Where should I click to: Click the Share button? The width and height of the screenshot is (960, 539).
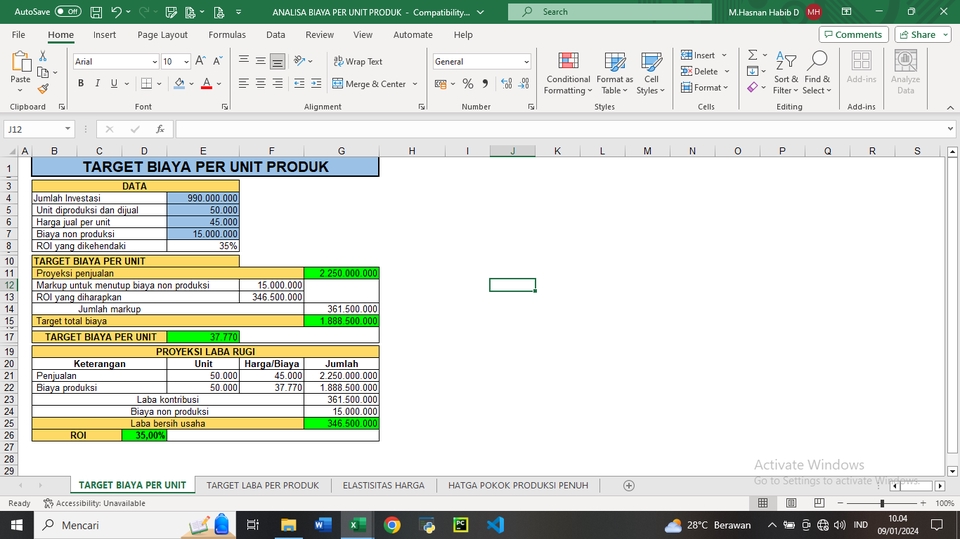click(922, 35)
